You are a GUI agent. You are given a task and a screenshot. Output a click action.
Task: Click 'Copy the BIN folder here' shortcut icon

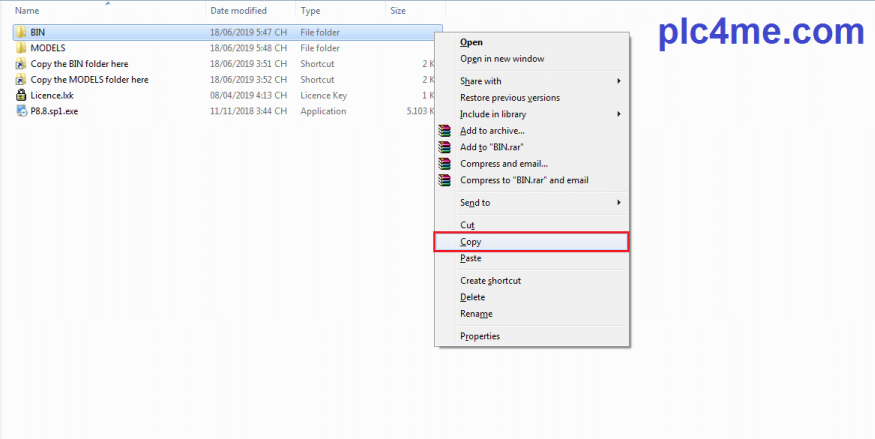21,64
